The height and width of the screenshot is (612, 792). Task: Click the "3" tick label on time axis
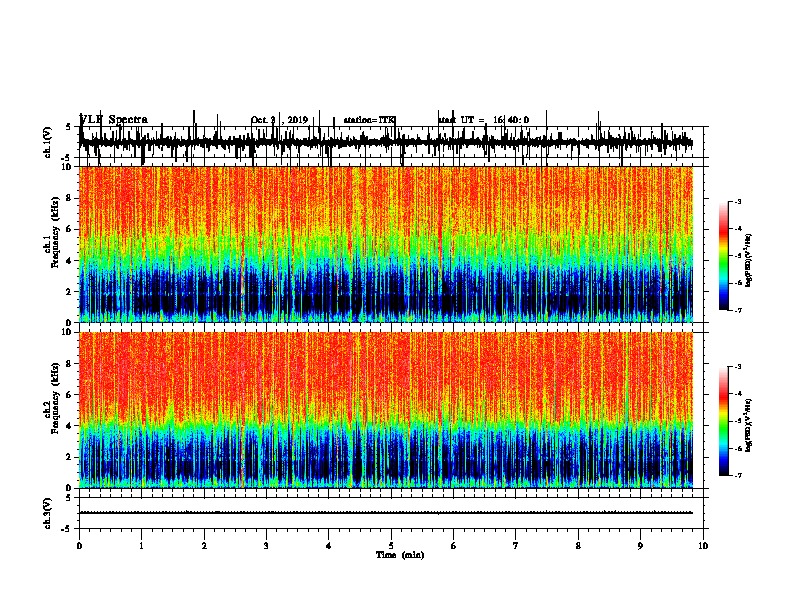[x=266, y=546]
